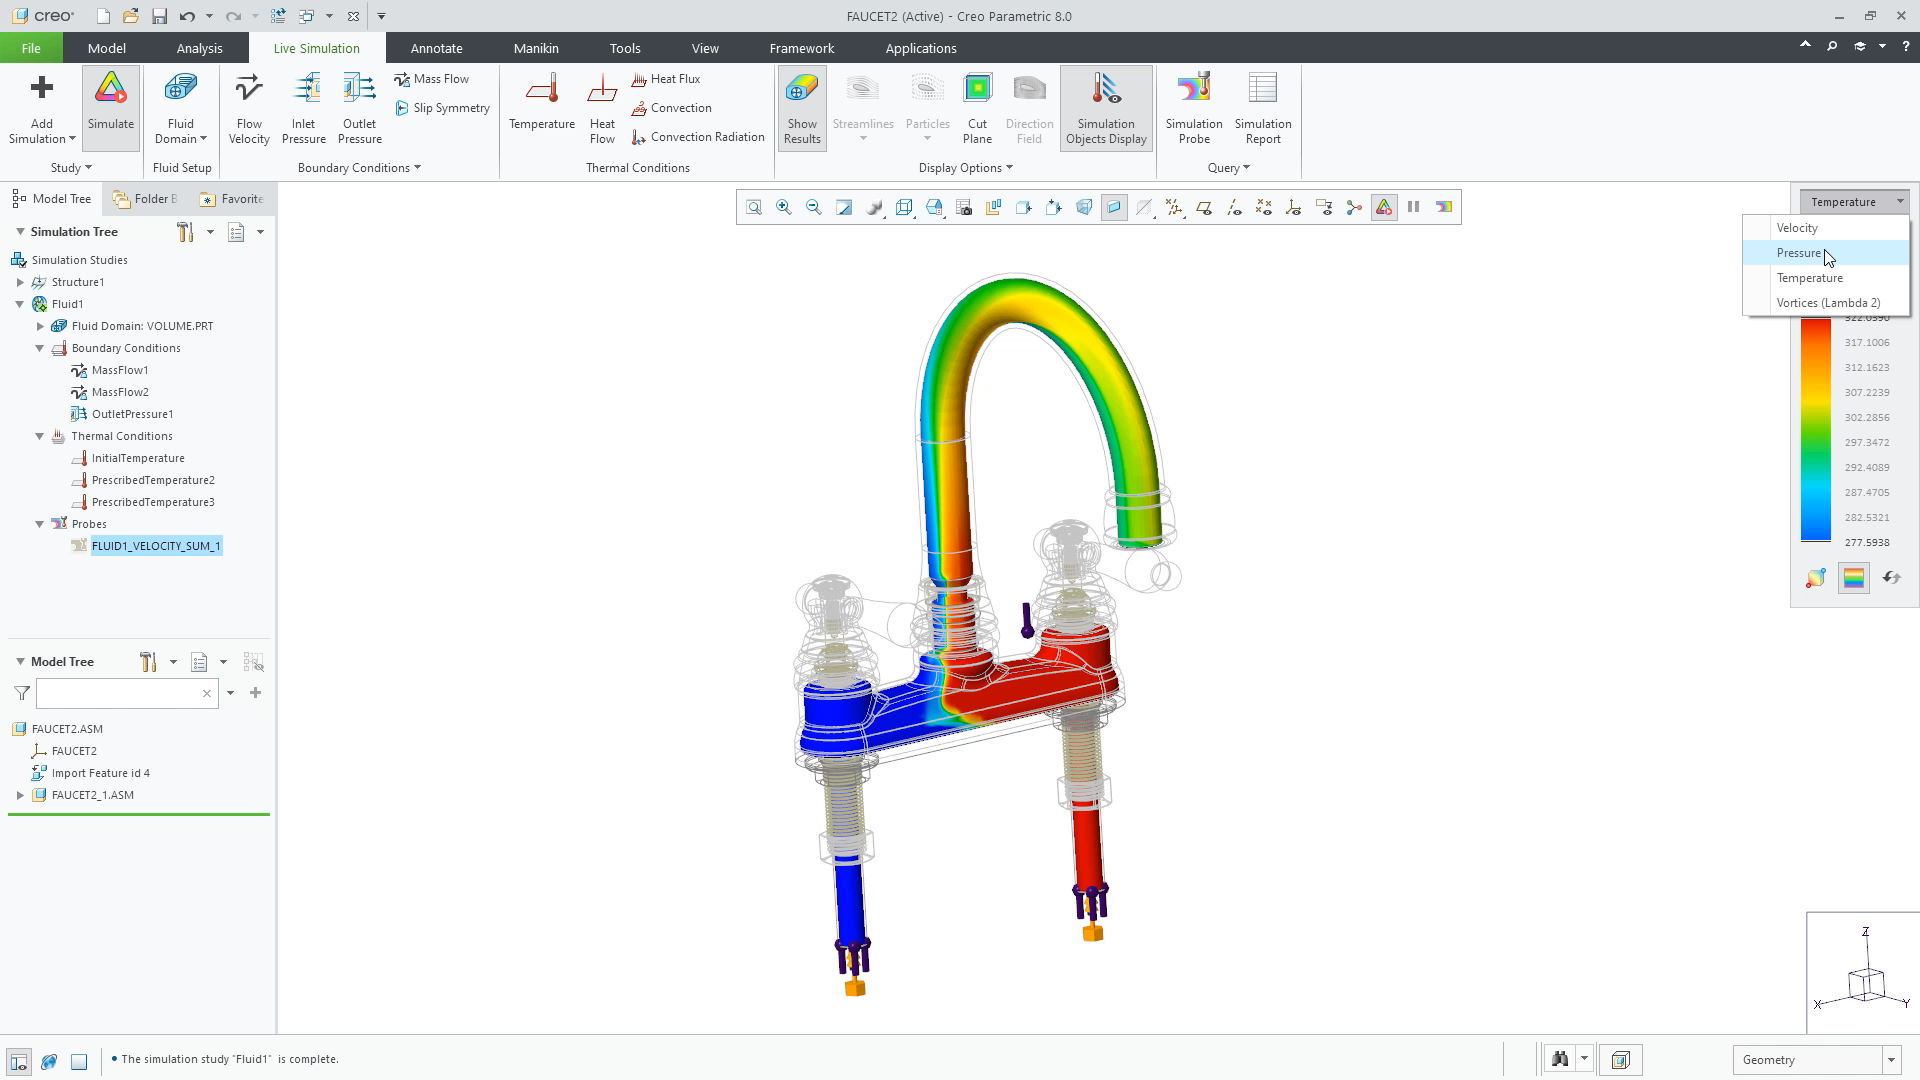
Task: Select the Inlet Pressure tool
Action: click(x=303, y=105)
